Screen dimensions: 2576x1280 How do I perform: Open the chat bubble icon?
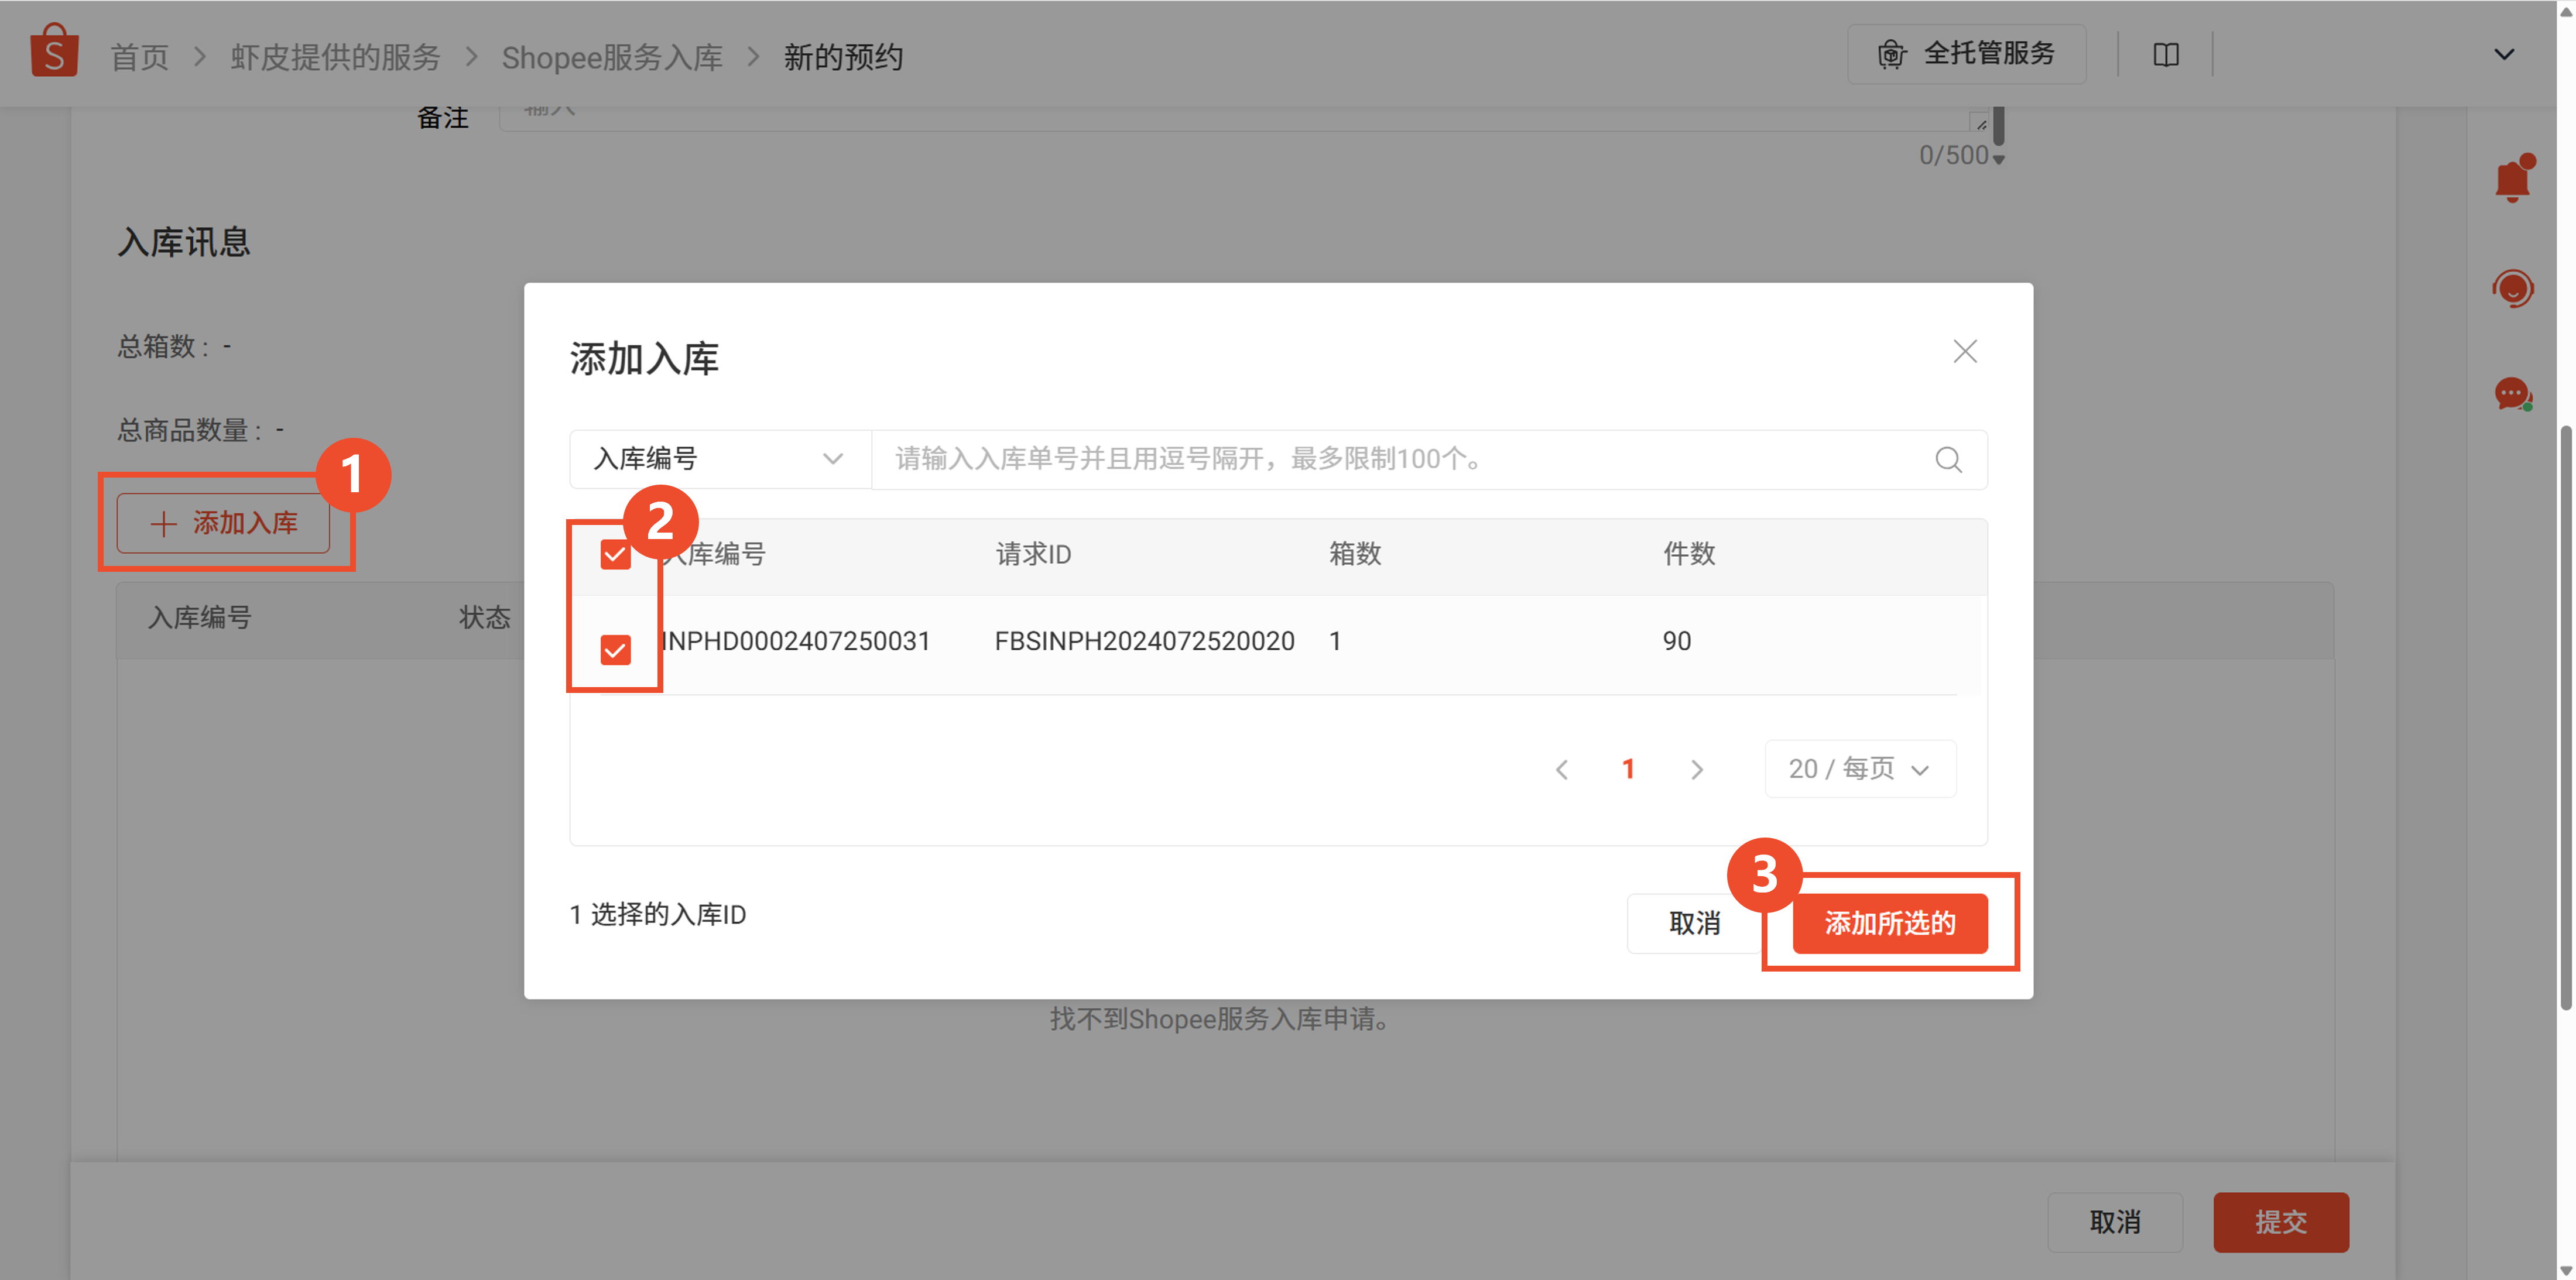click(x=2512, y=394)
